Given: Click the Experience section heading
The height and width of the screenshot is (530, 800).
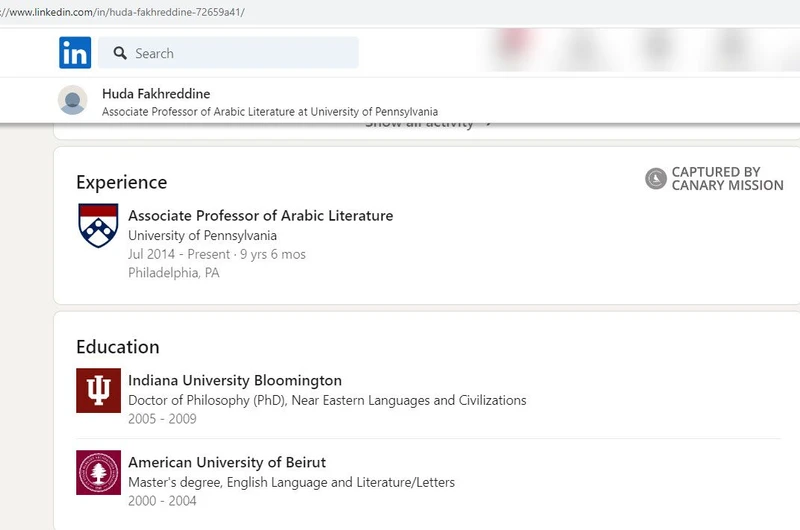Looking at the screenshot, I should tap(121, 182).
